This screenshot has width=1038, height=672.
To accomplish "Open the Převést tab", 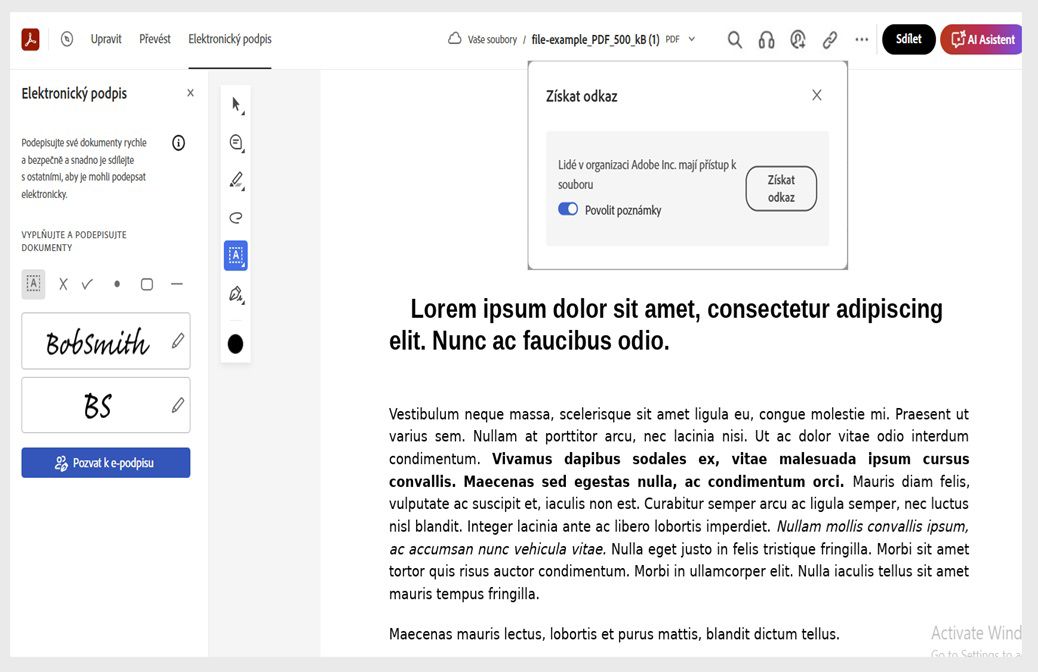I will click(x=155, y=38).
